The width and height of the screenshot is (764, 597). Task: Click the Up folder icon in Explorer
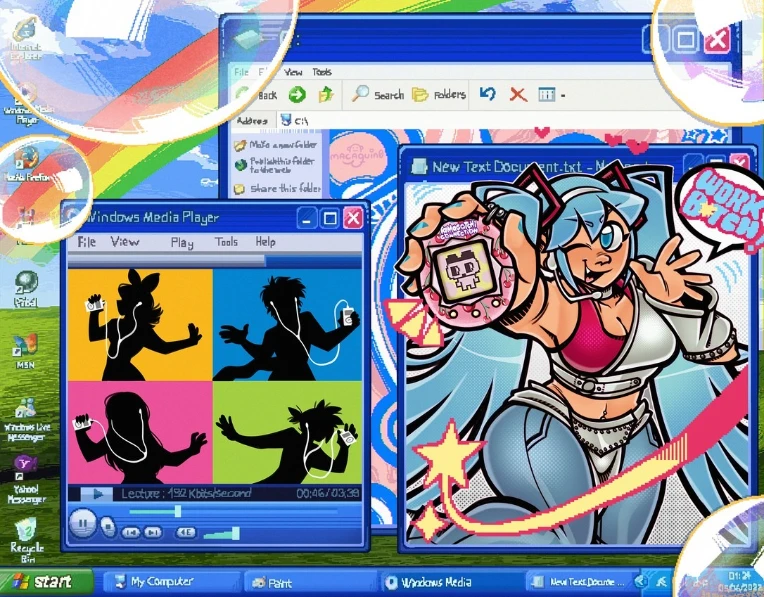326,94
